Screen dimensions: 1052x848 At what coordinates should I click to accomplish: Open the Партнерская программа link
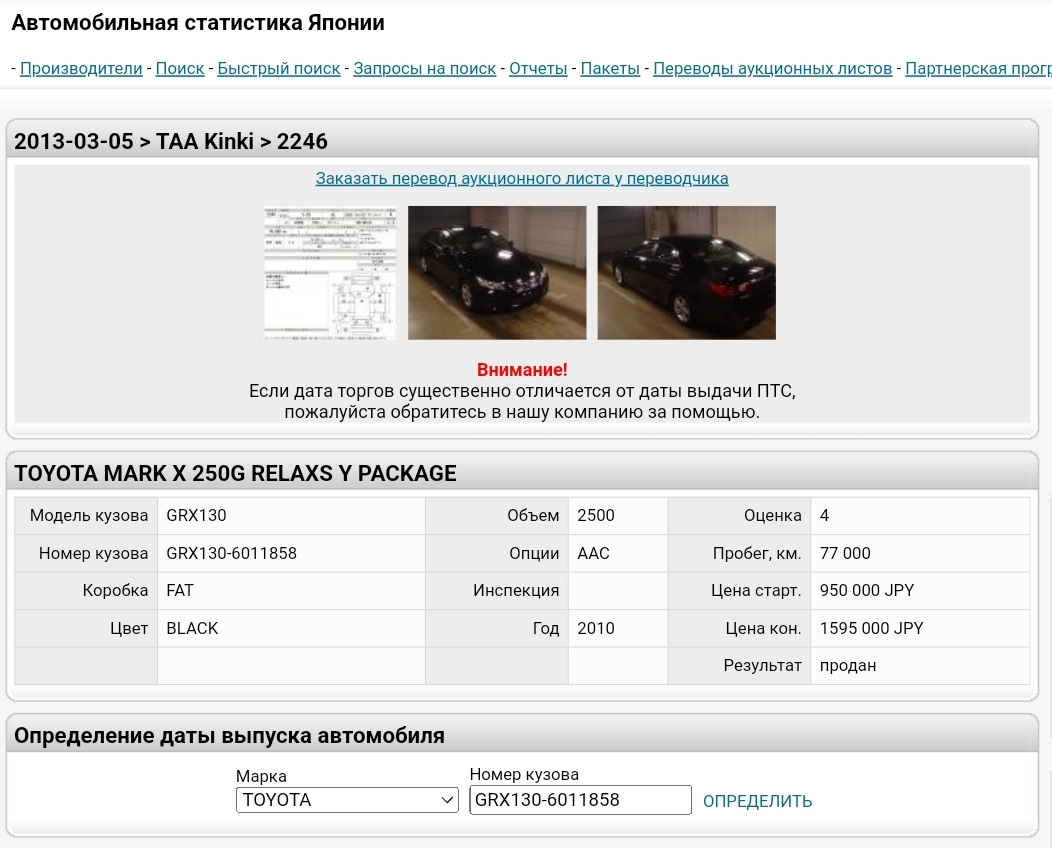click(978, 68)
